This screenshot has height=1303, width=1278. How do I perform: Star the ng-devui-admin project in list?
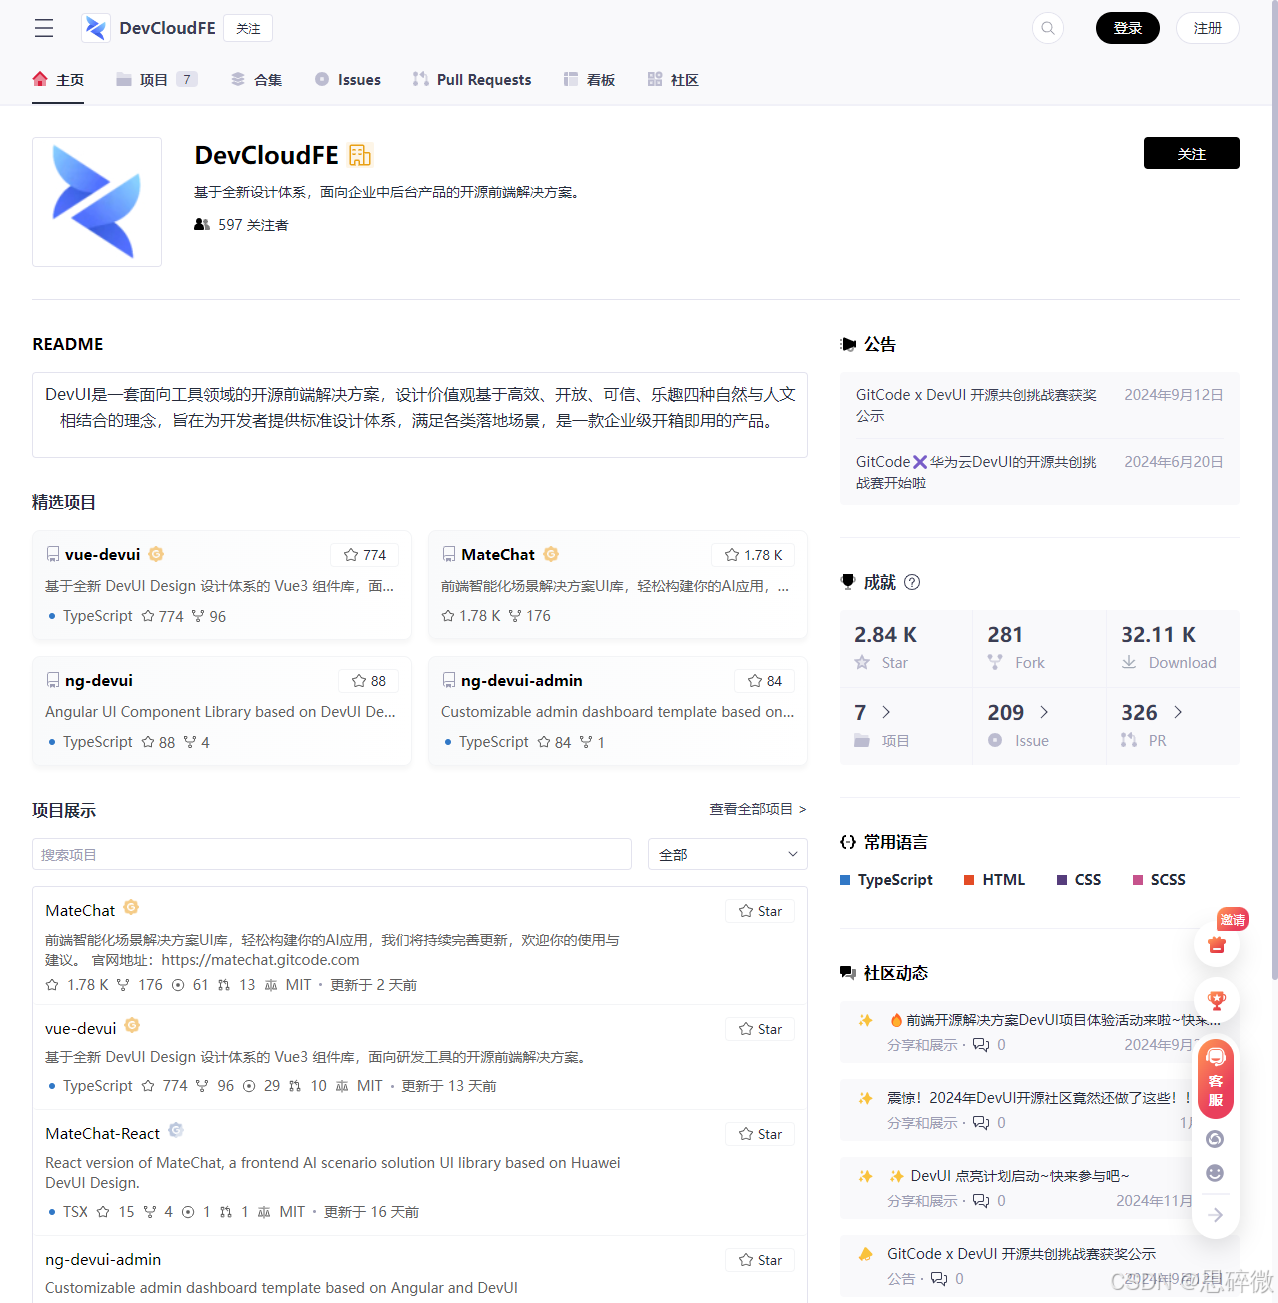[760, 1260]
